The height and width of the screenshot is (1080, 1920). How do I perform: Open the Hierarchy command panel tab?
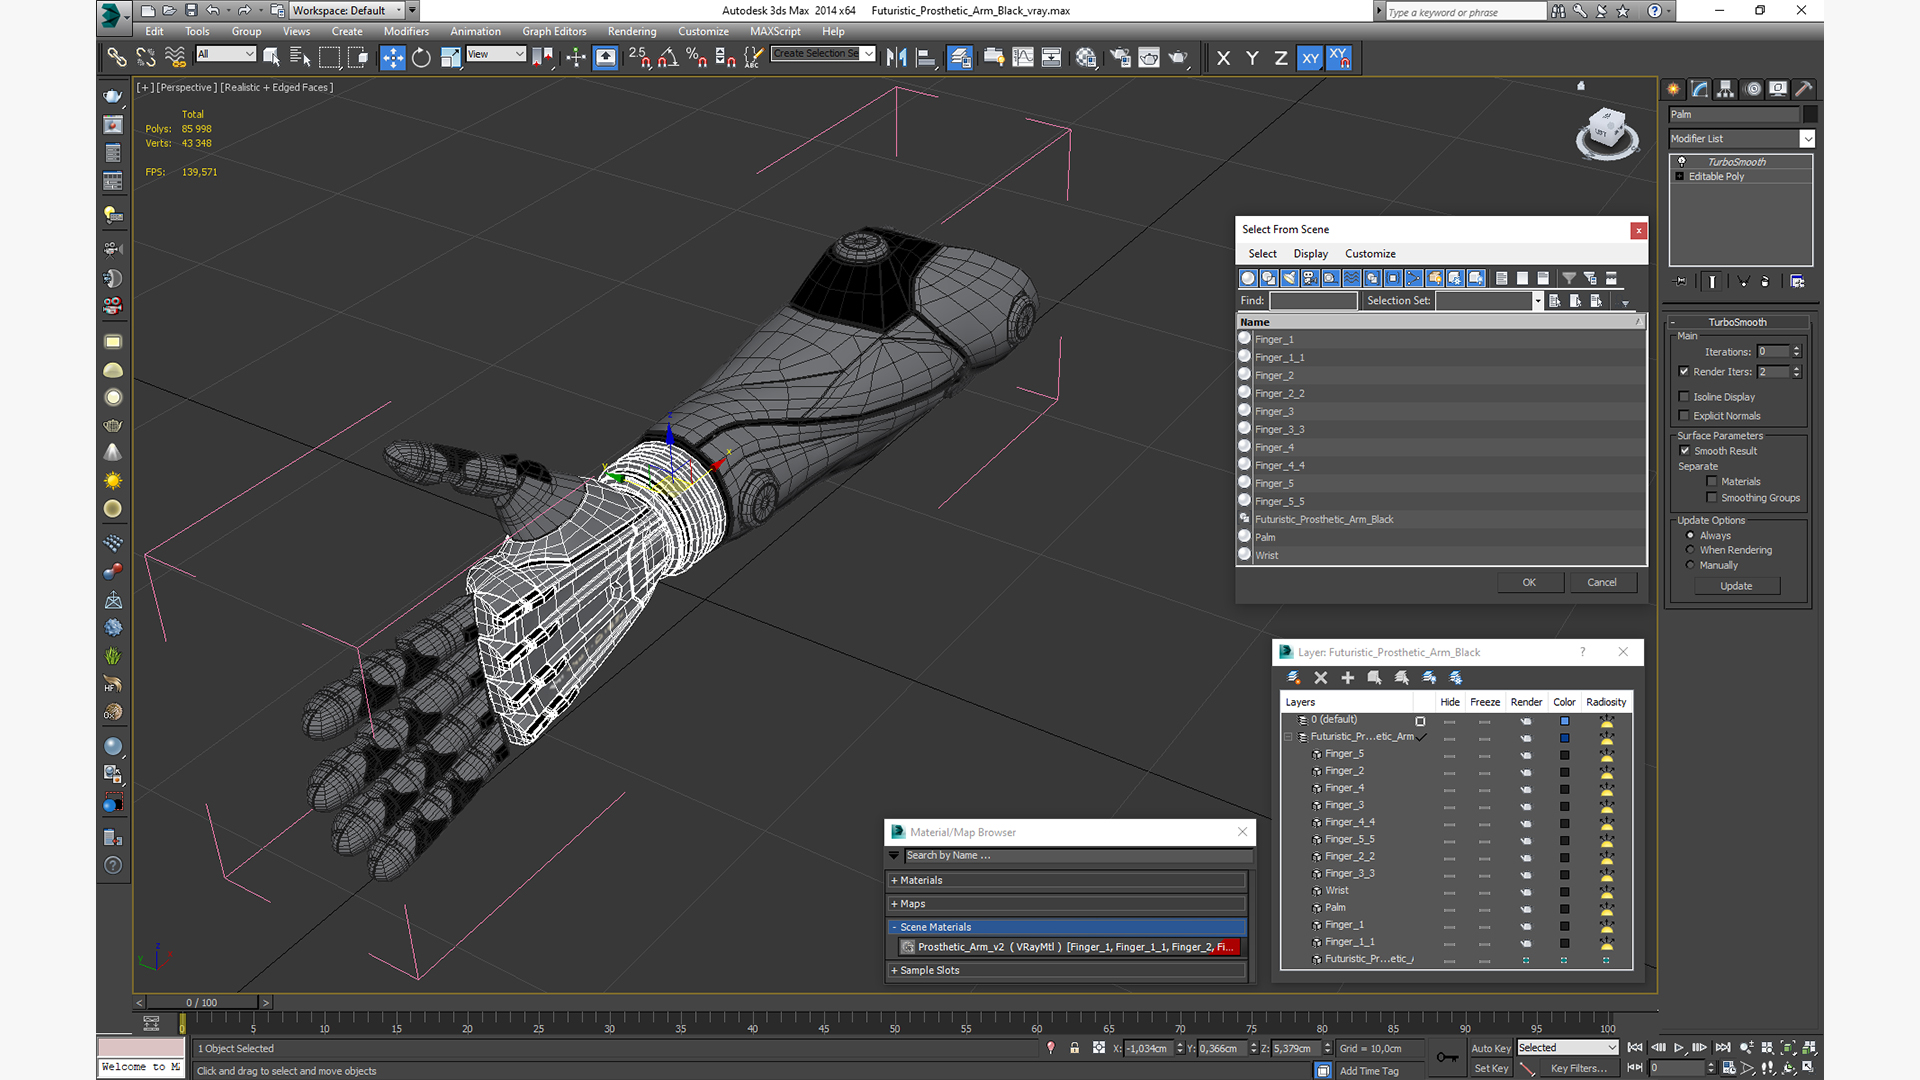[1725, 89]
